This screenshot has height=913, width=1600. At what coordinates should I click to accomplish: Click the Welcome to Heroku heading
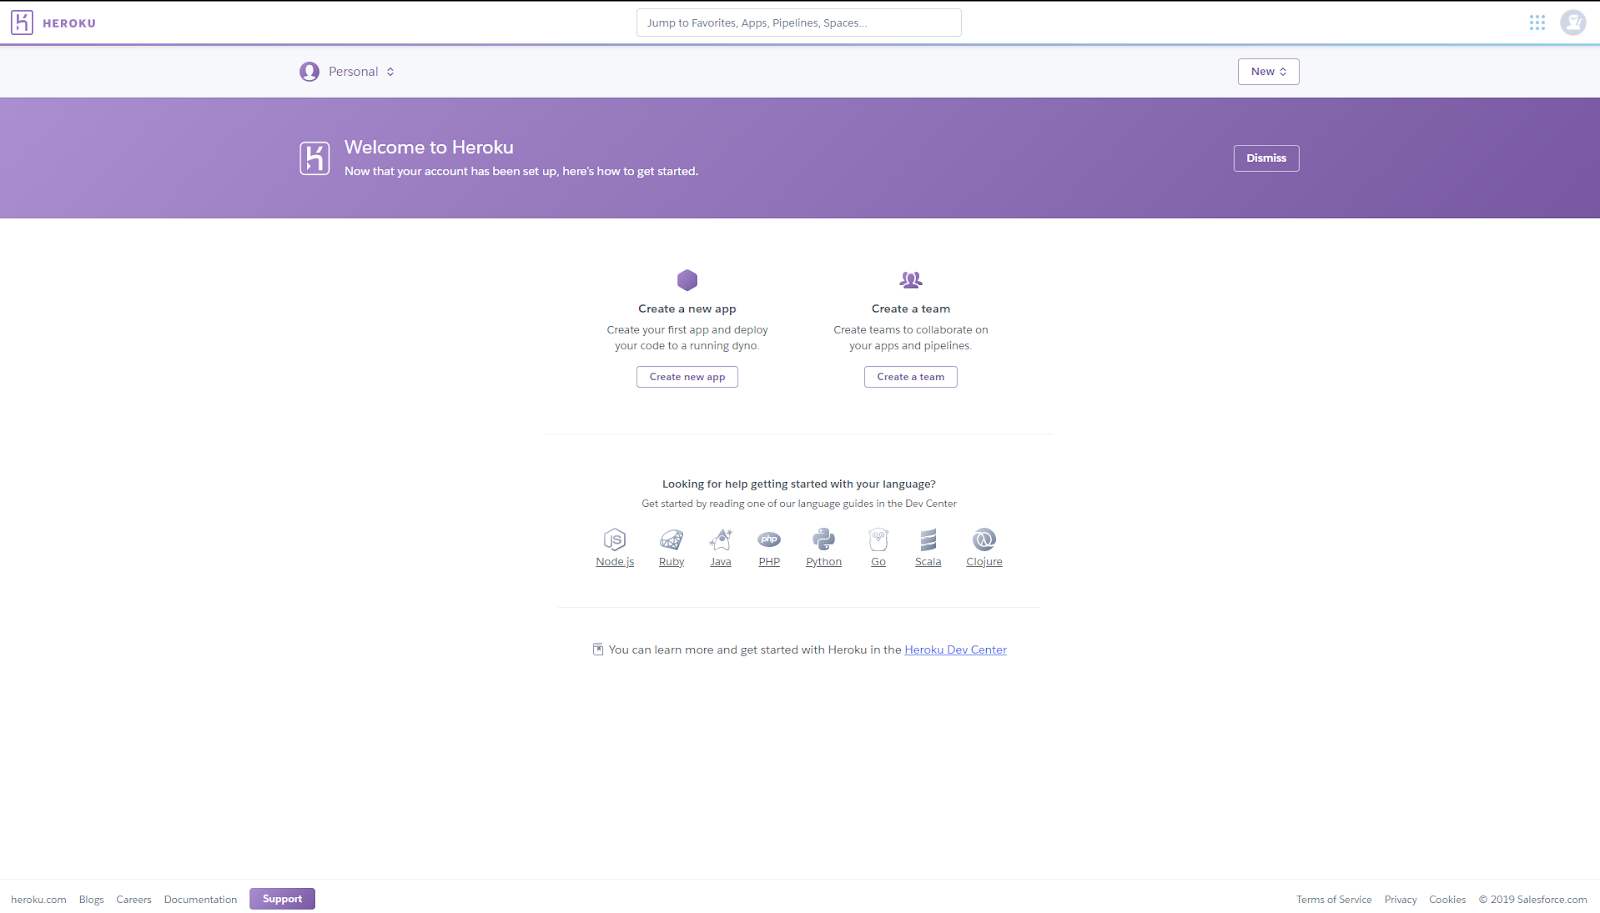tap(429, 147)
